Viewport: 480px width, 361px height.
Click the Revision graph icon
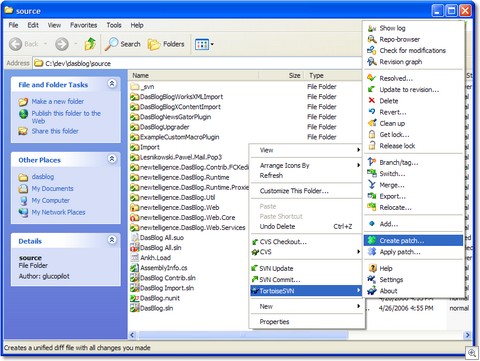(x=372, y=62)
